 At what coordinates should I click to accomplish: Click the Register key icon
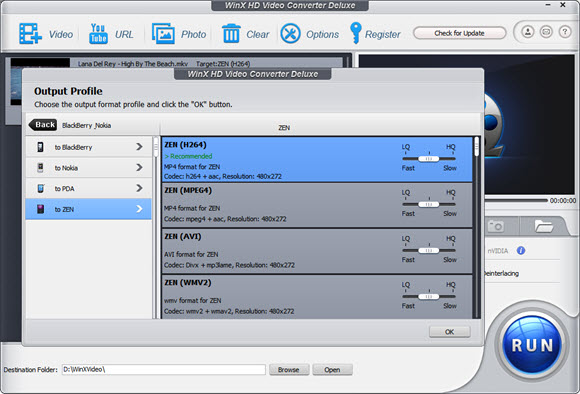tap(355, 33)
